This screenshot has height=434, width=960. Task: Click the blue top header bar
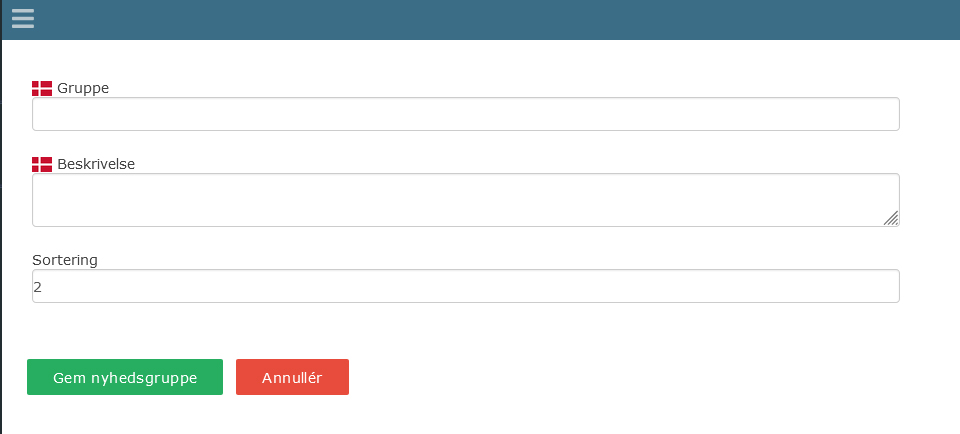(500, 19)
